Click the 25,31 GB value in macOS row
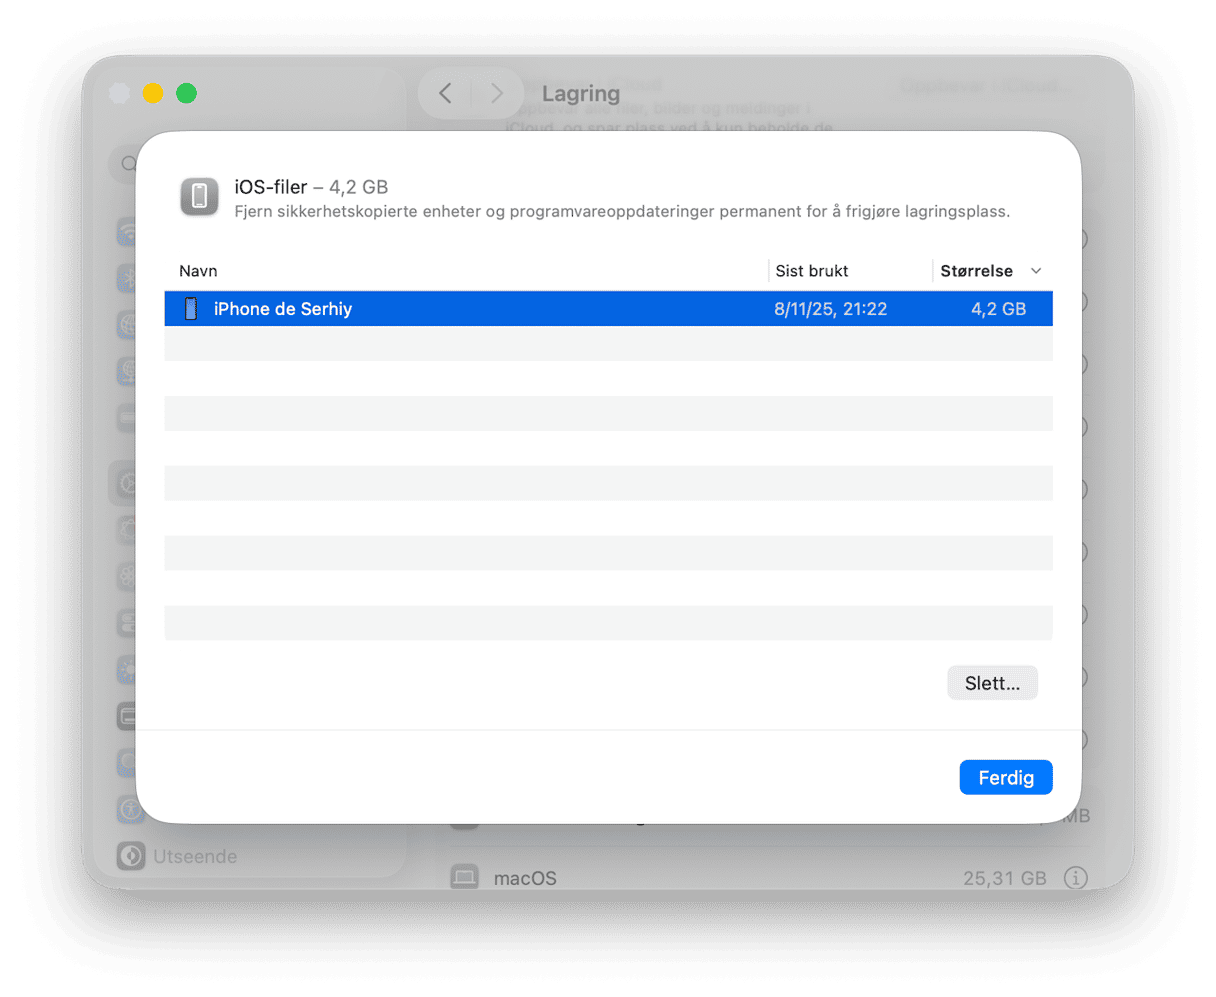The width and height of the screenshot is (1216, 997). [1004, 878]
